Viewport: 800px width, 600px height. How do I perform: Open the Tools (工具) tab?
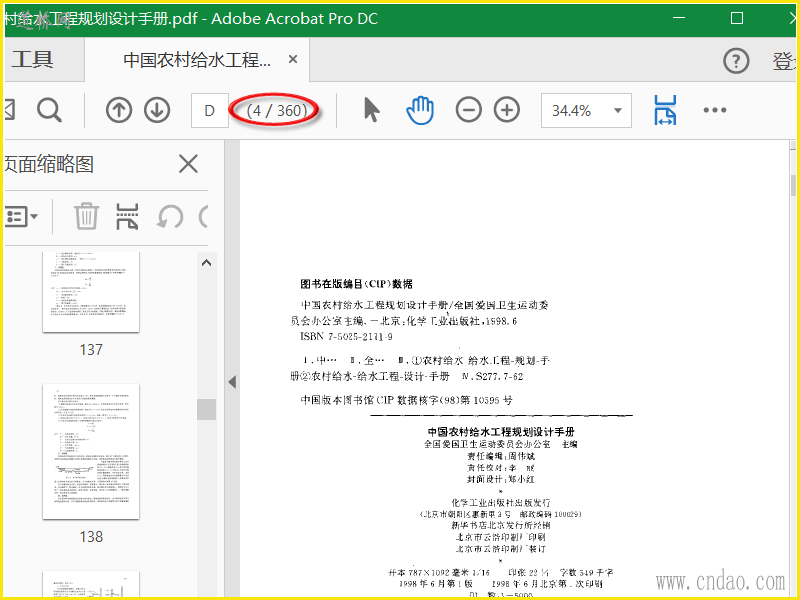click(x=32, y=60)
